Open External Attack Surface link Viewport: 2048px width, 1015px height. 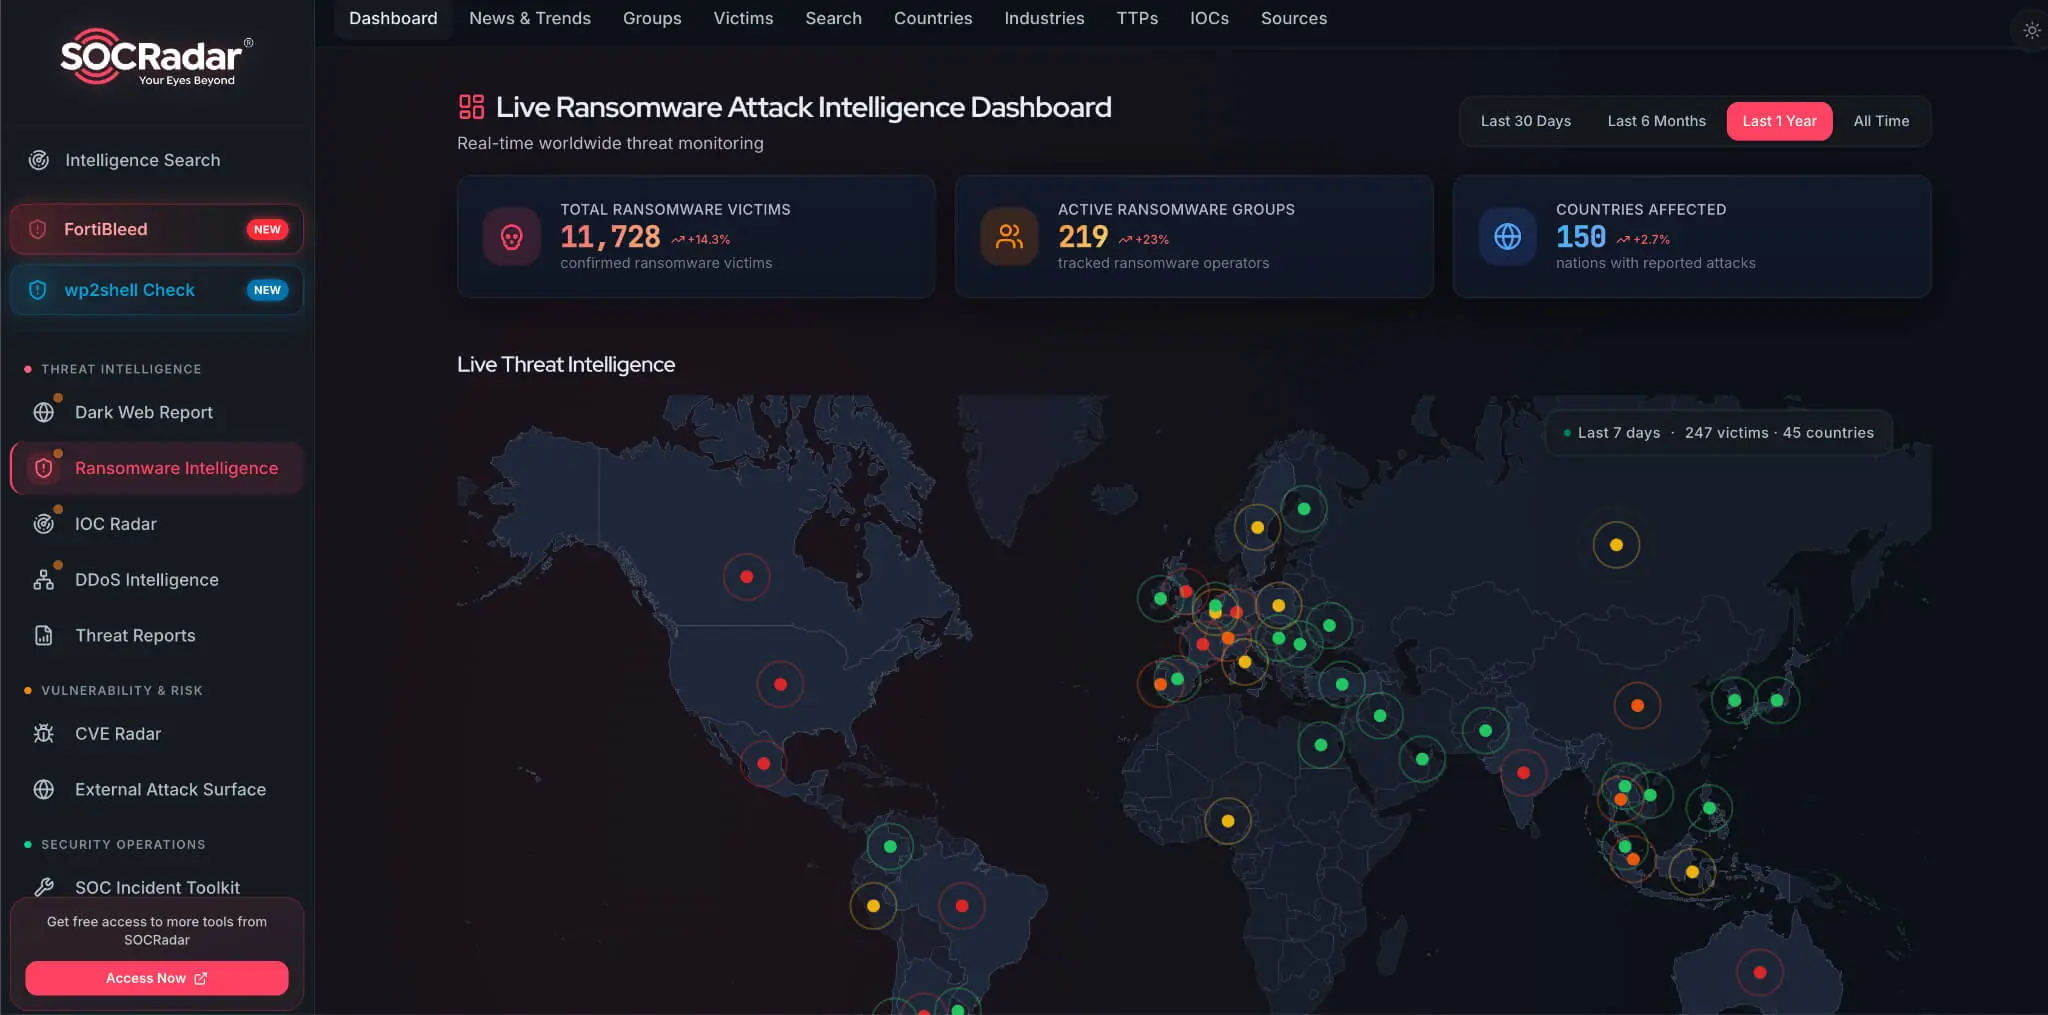157,790
